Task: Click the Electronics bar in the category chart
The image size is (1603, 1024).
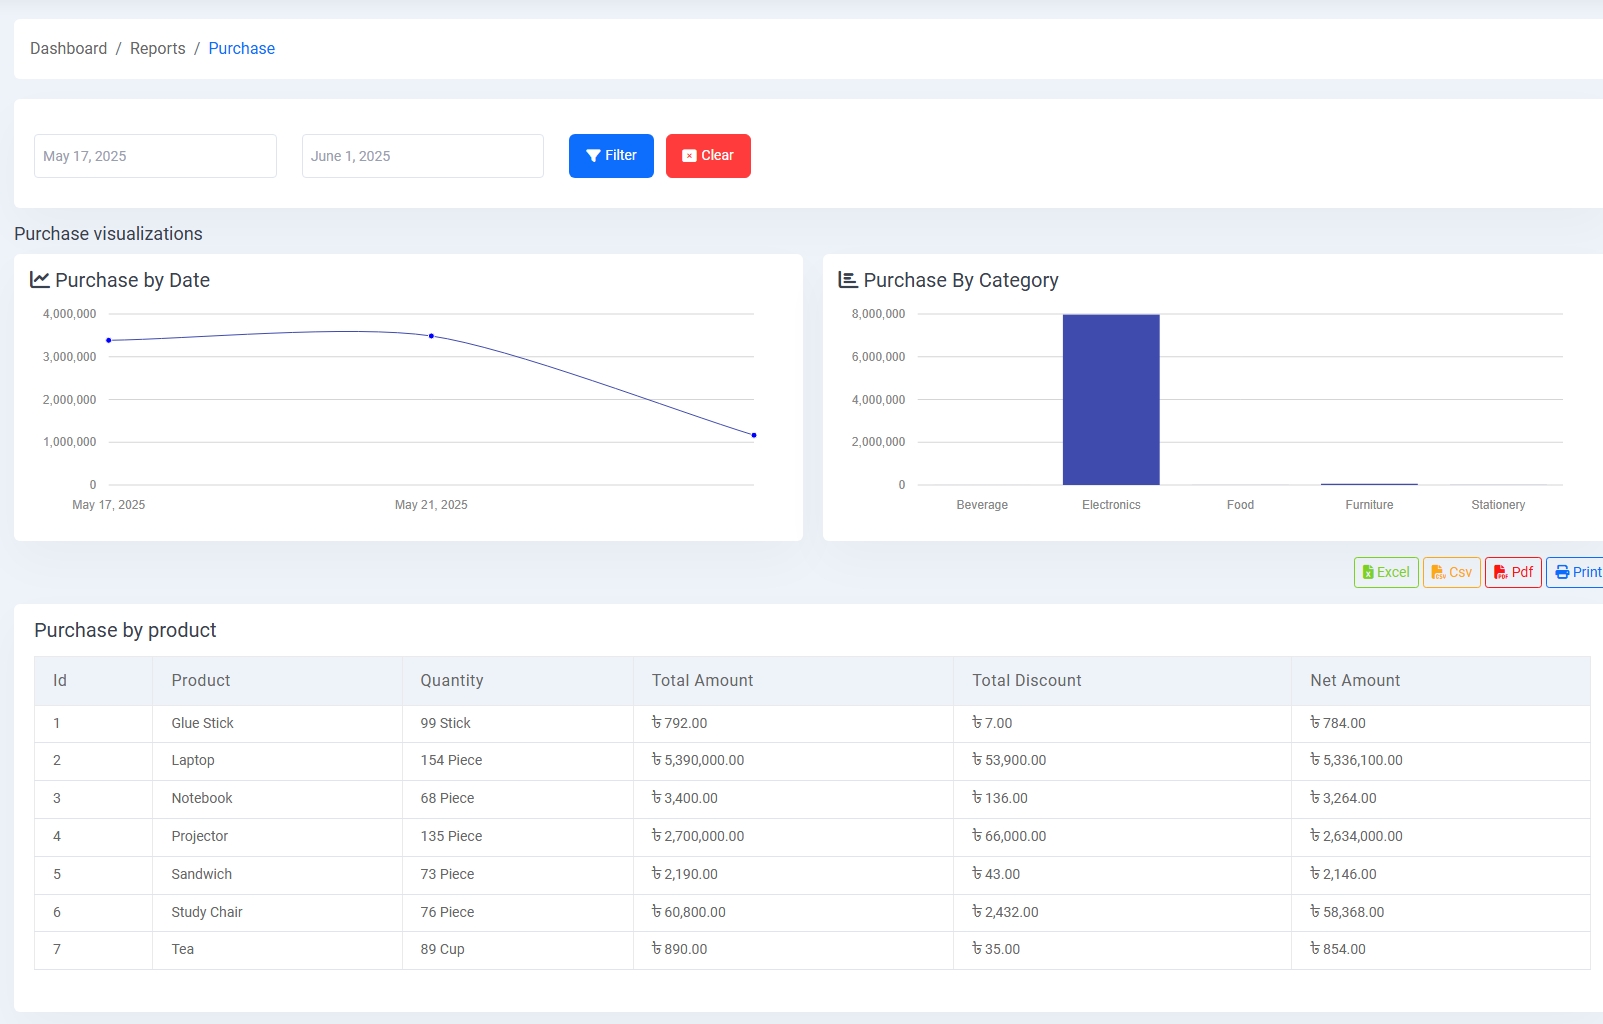Action: tap(1111, 398)
